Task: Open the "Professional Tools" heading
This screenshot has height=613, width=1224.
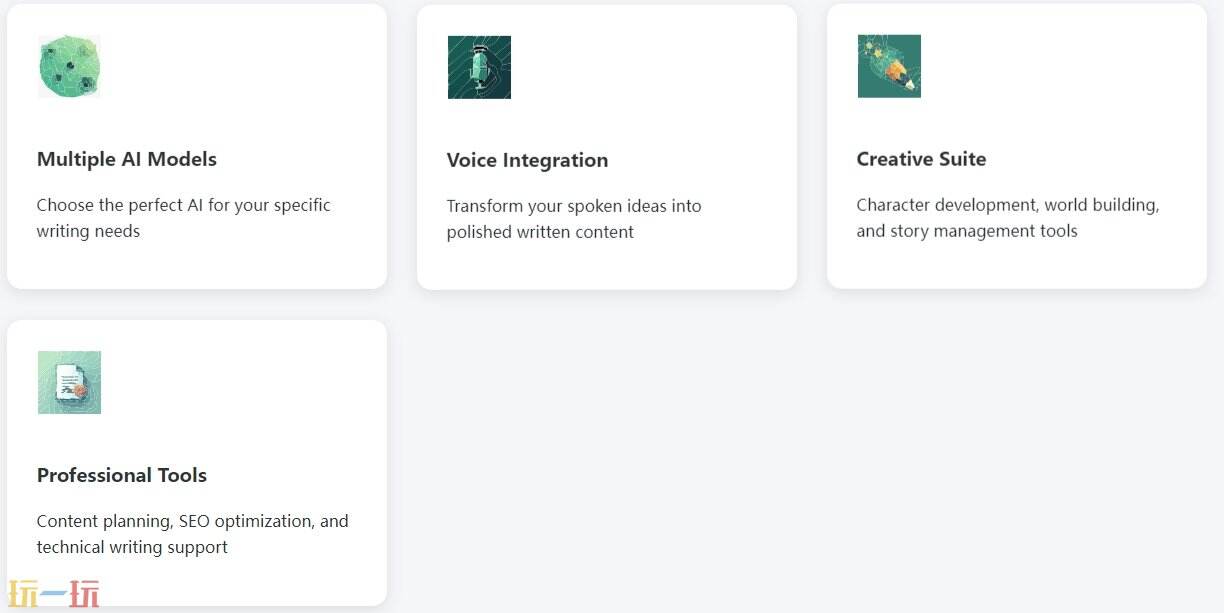Action: tap(122, 475)
